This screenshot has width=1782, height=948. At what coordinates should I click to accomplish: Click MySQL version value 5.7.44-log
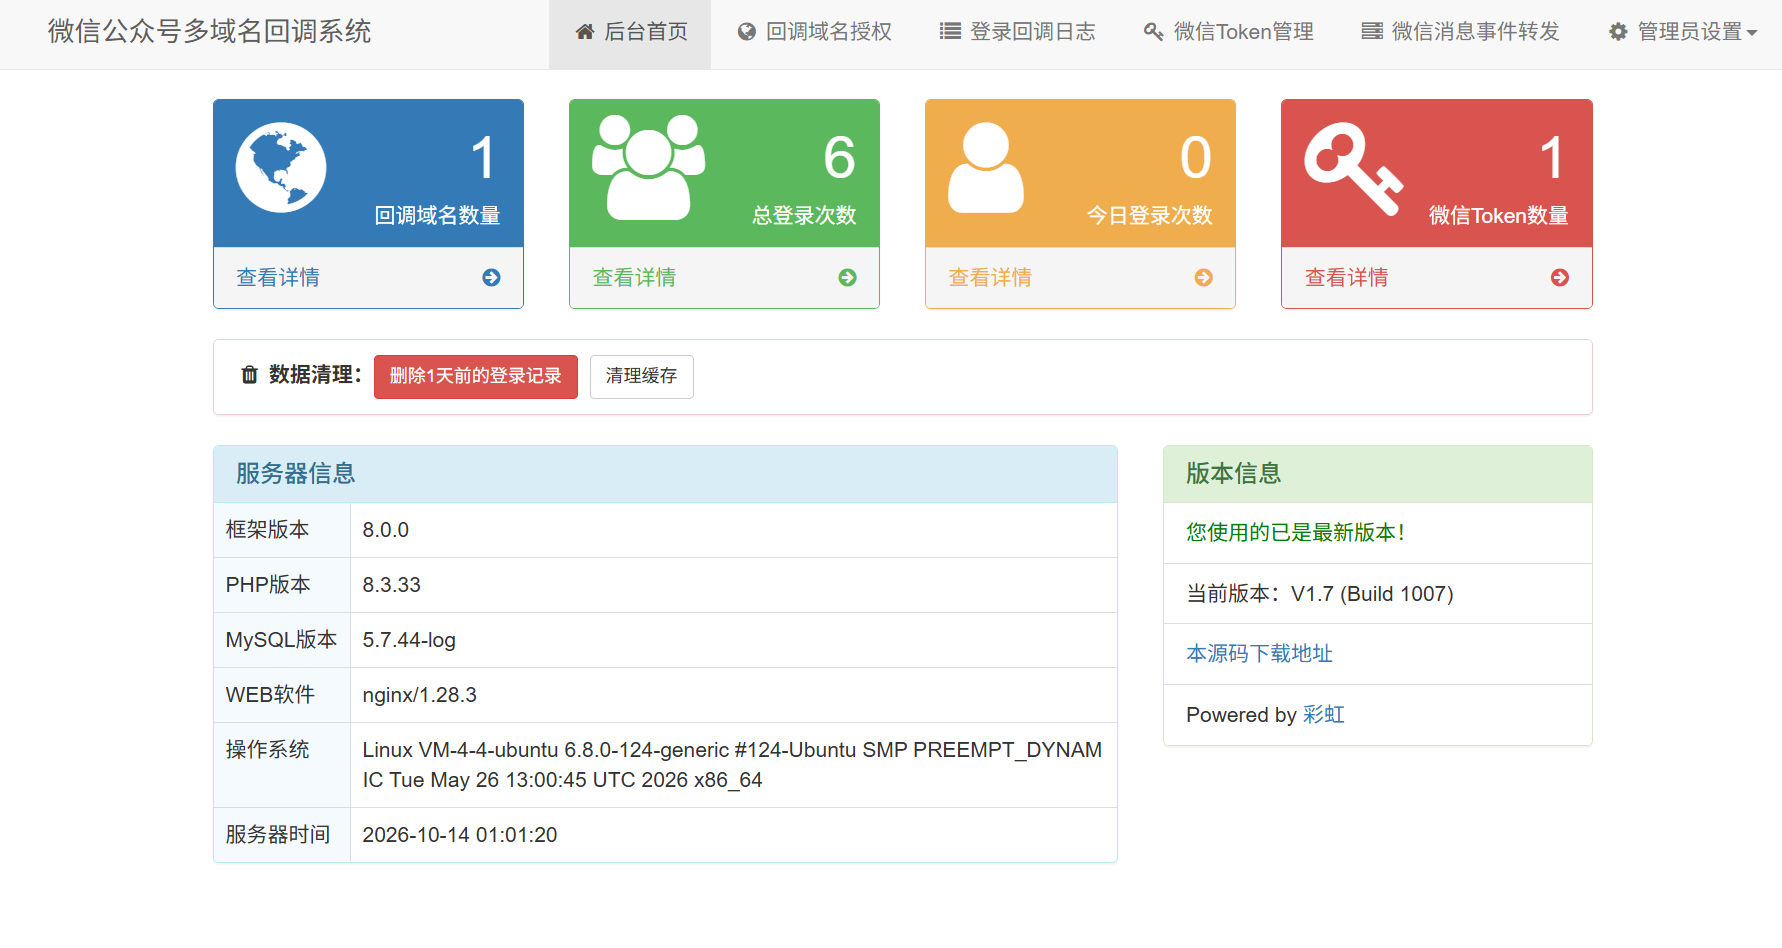pos(409,640)
